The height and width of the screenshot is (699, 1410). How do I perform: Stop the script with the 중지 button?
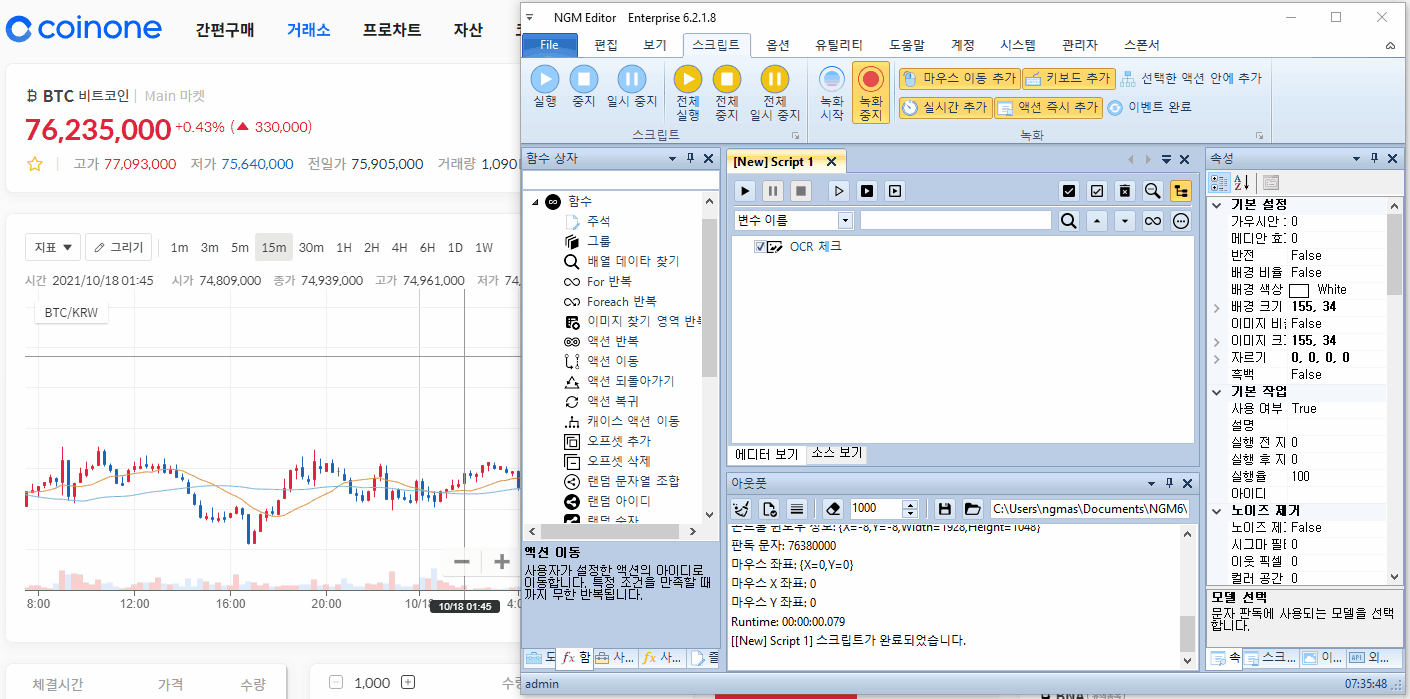584,86
